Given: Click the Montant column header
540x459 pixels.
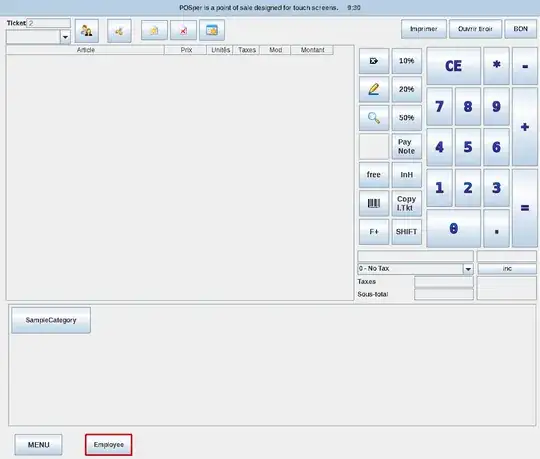Looking at the screenshot, I should coord(312,50).
